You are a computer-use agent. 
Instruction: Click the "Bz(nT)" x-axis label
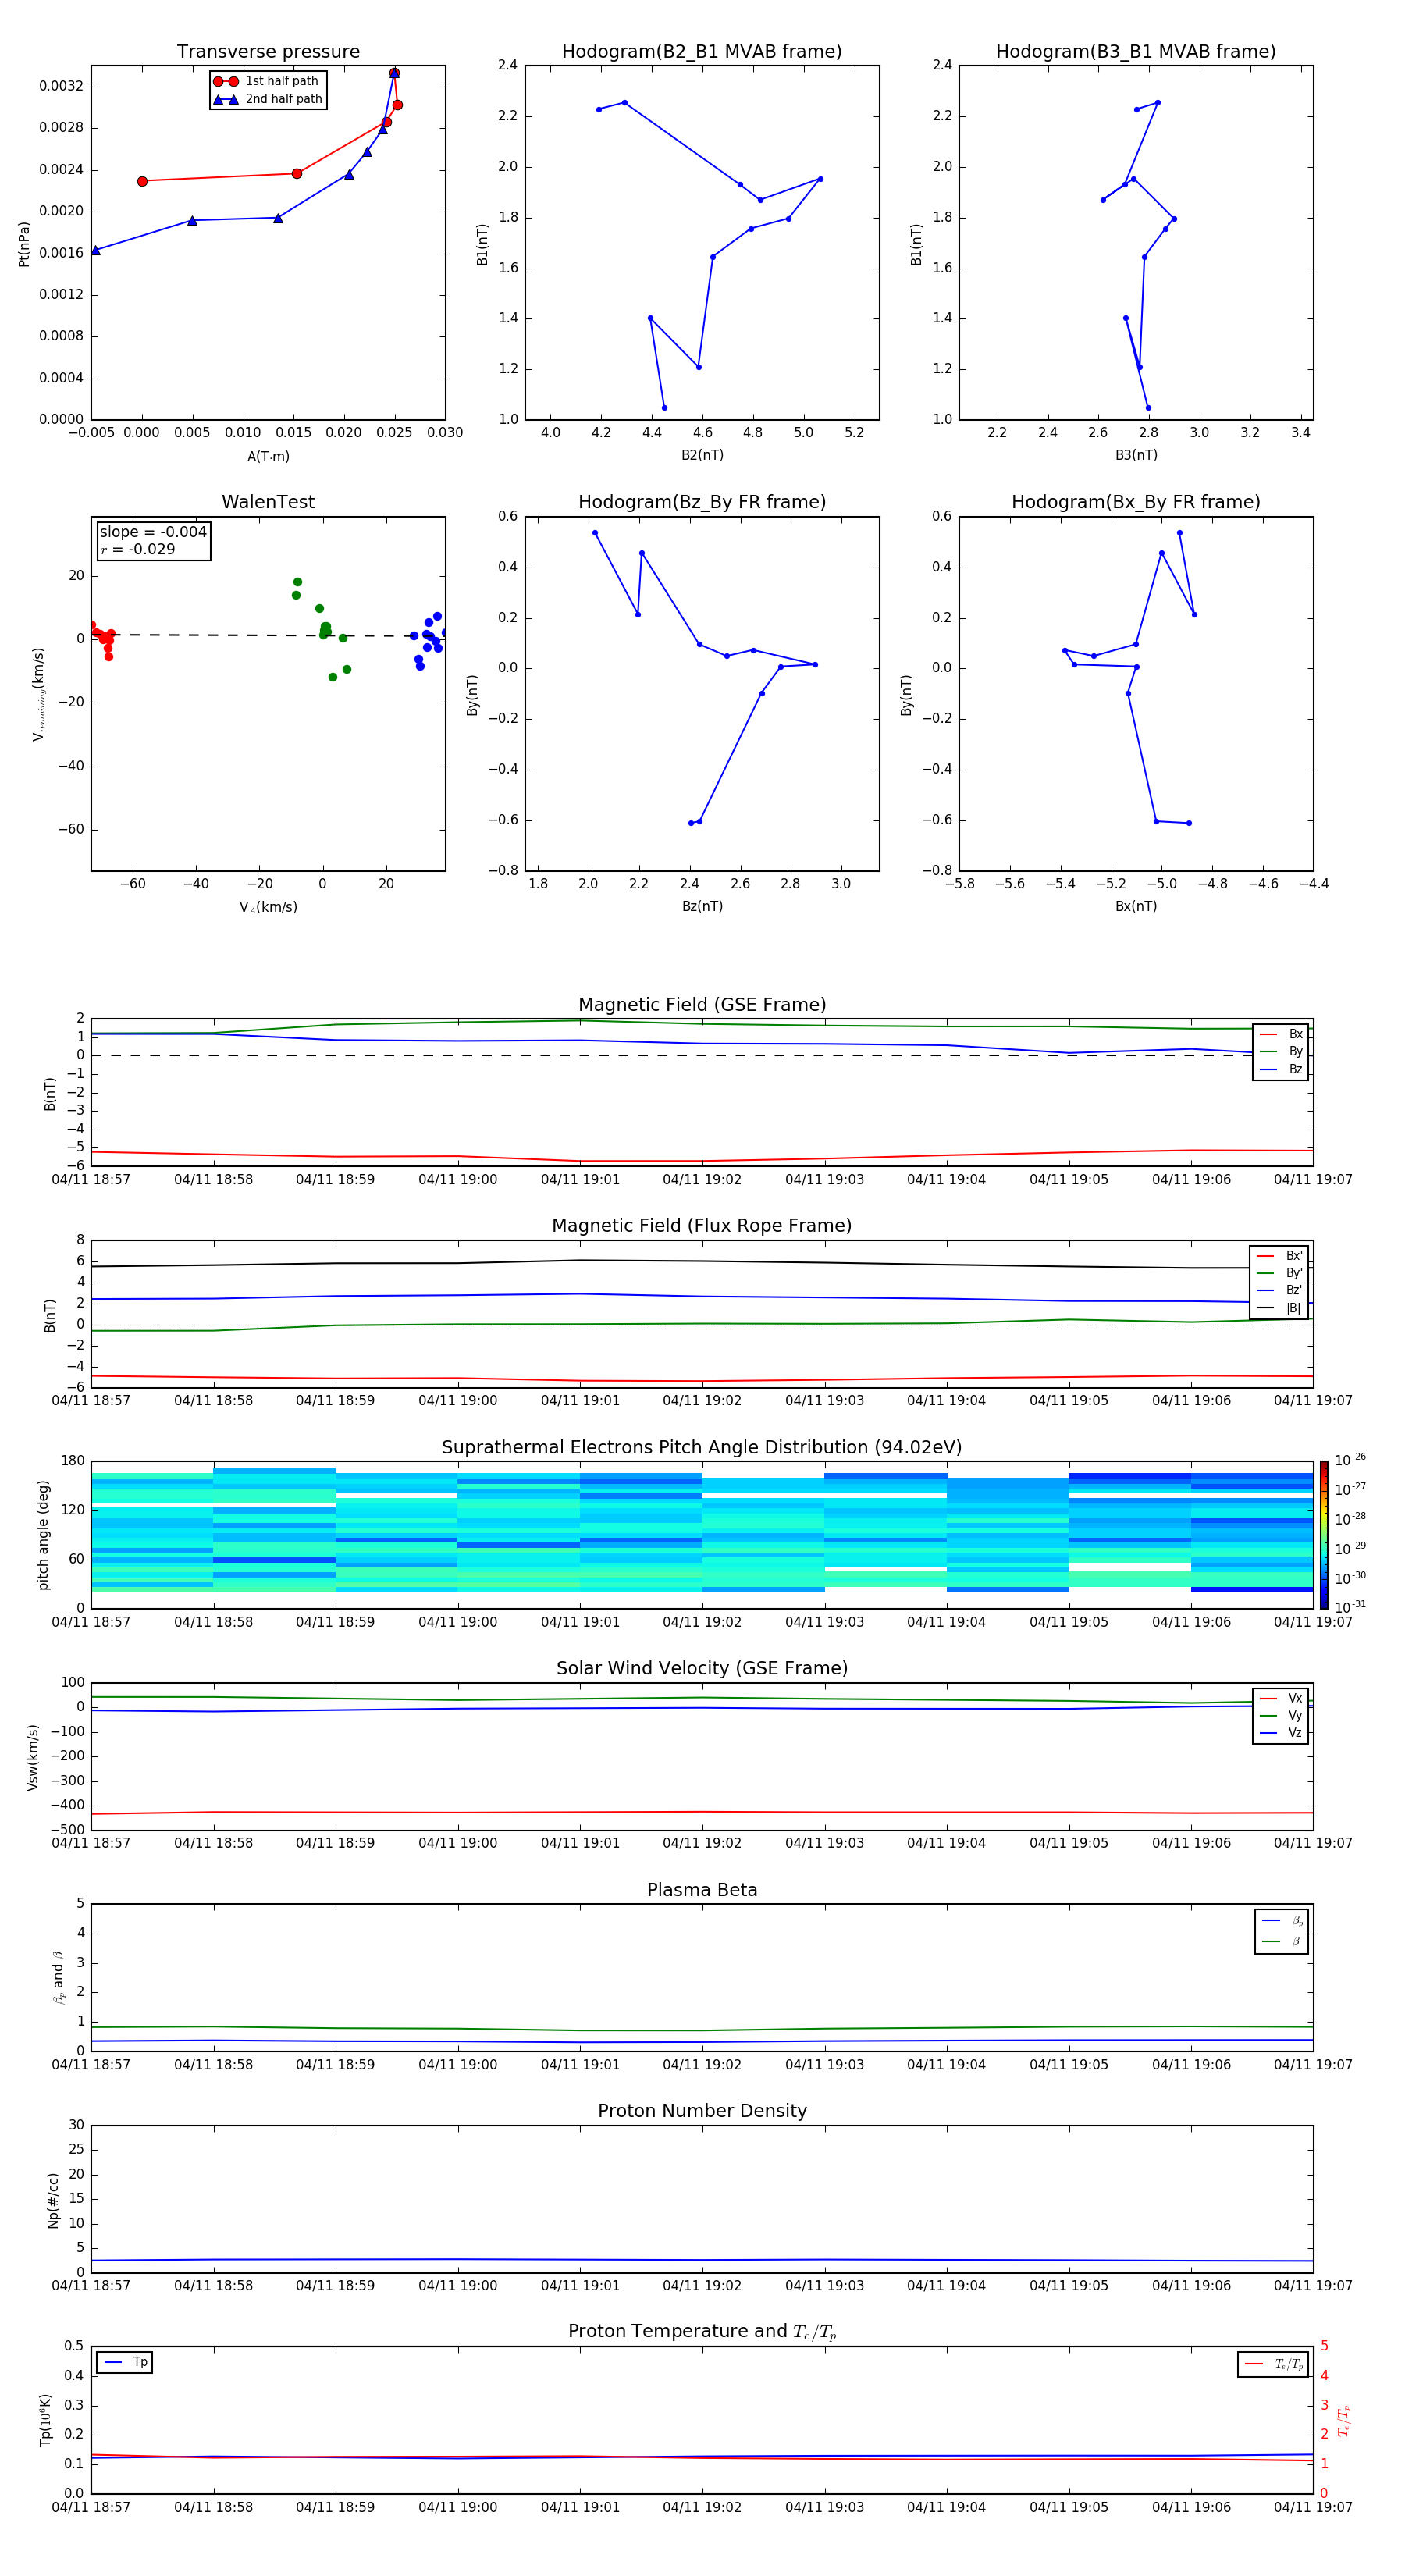[702, 906]
